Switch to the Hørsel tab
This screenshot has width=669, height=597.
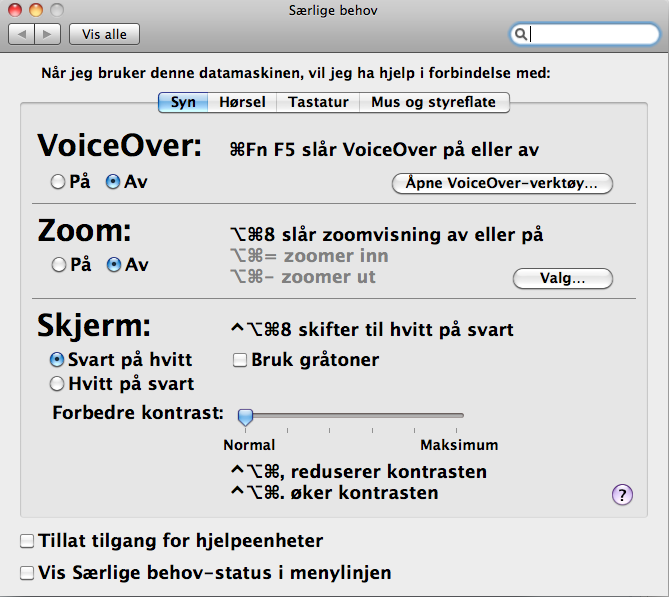pyautogui.click(x=242, y=102)
